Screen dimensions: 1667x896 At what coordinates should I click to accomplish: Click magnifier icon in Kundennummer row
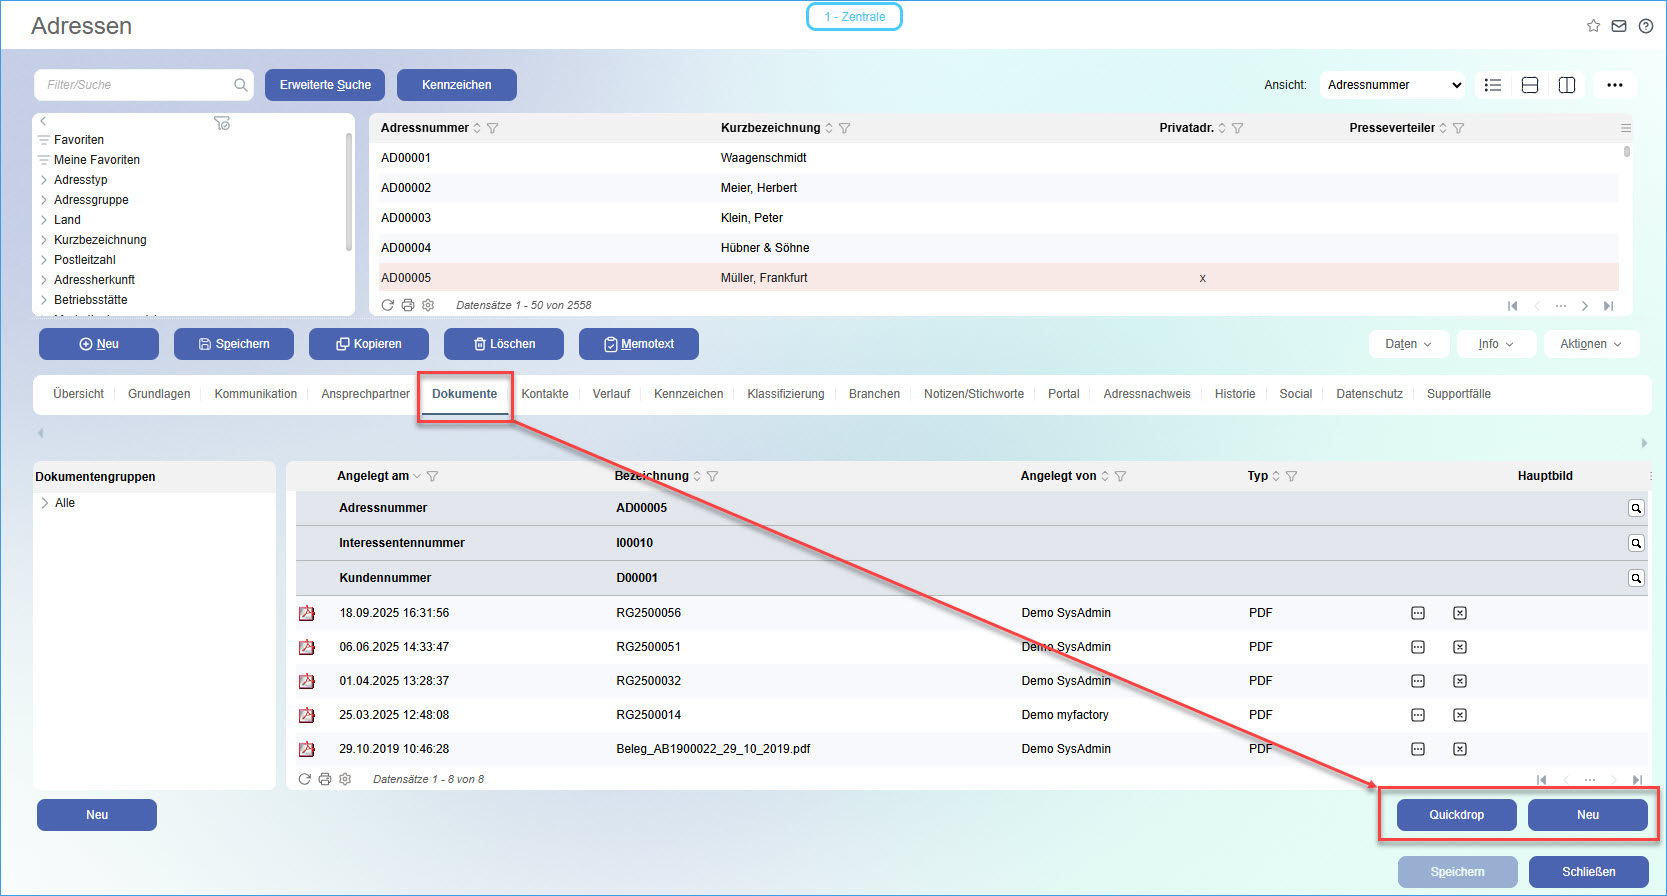[1636, 578]
